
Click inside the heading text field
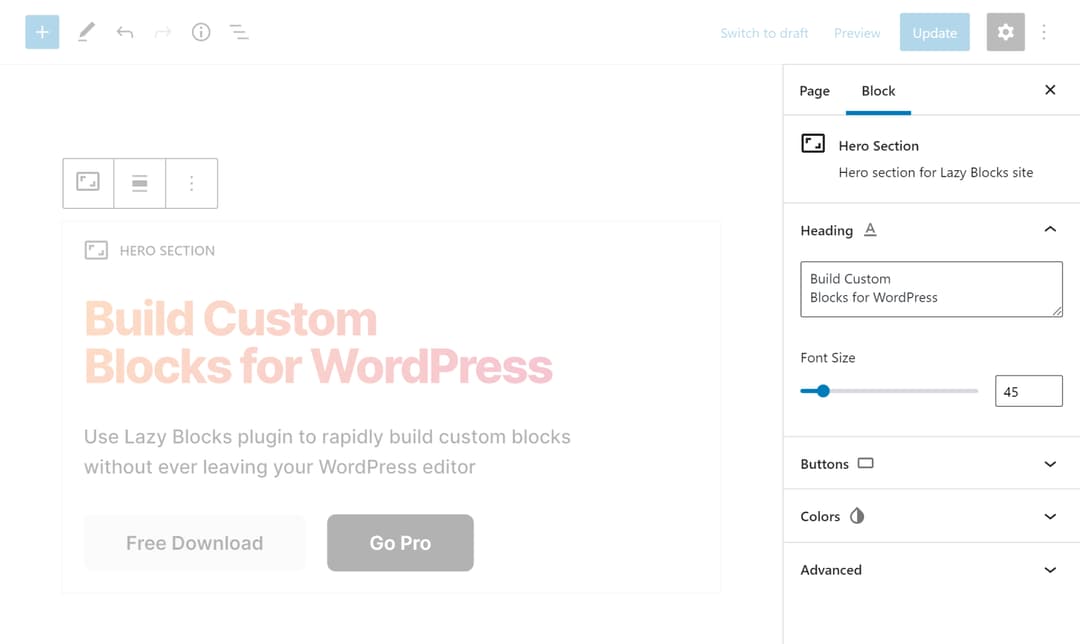coord(930,289)
